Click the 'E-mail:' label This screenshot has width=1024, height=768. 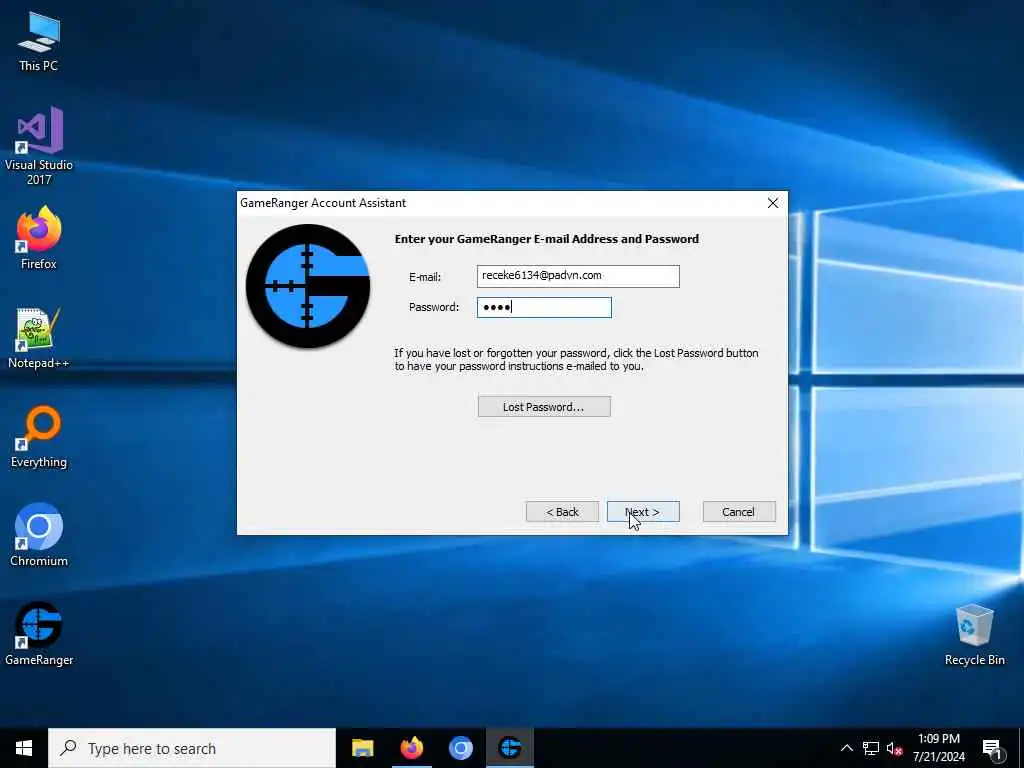point(425,277)
